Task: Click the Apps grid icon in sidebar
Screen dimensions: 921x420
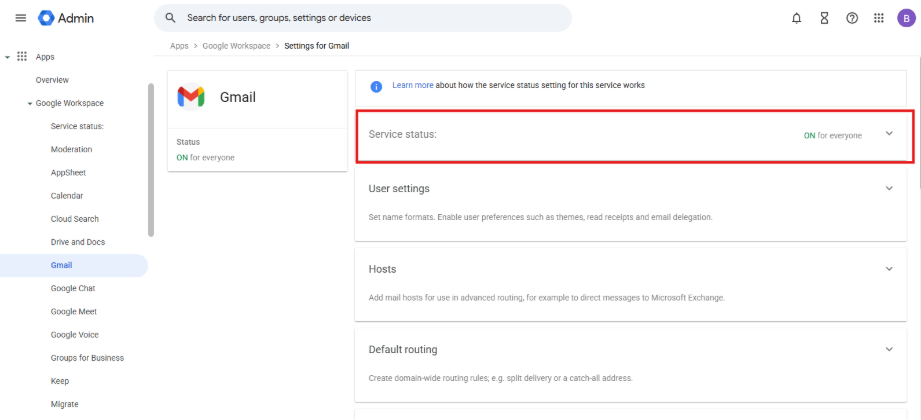Action: (x=22, y=56)
